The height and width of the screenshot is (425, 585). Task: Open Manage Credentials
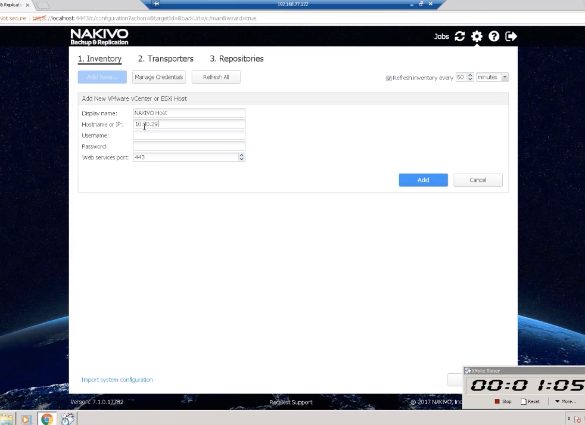click(x=159, y=77)
